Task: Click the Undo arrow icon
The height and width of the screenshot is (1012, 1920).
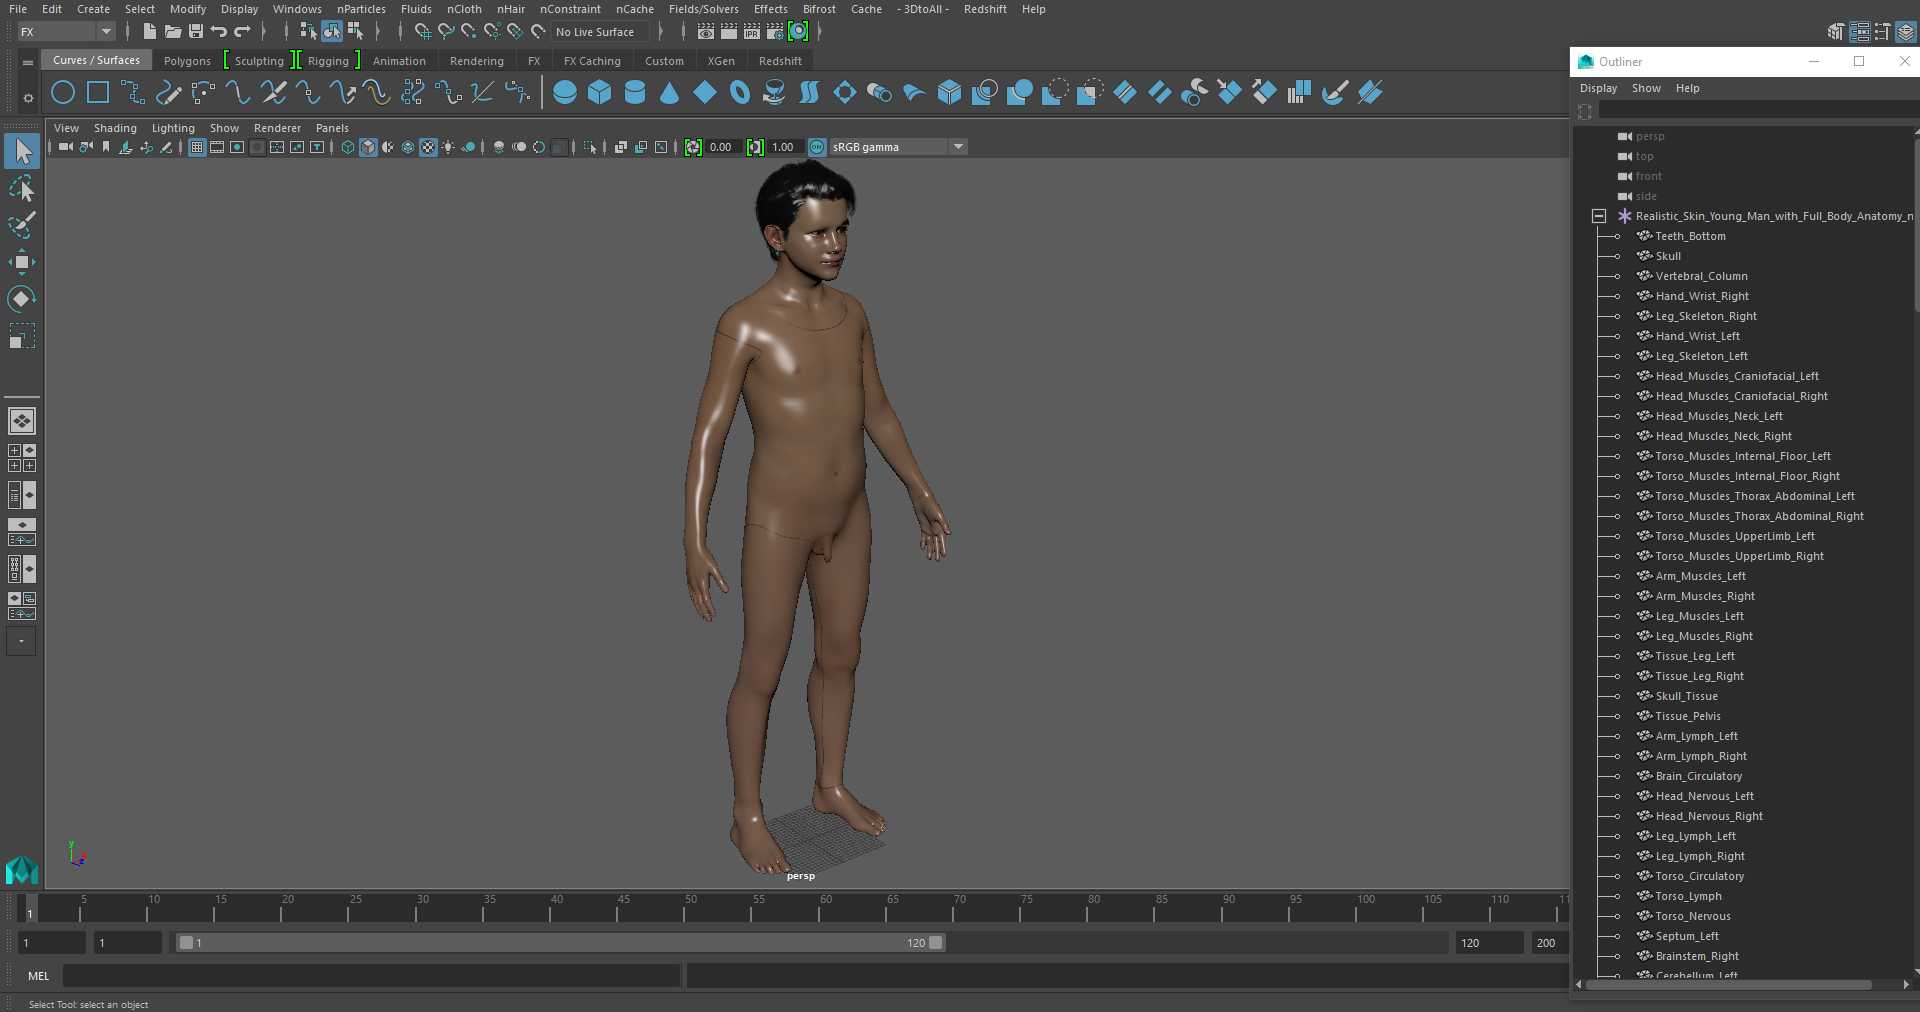Action: (x=219, y=32)
